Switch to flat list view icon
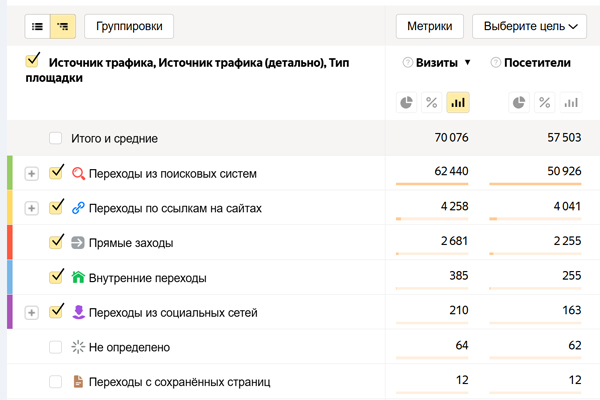 point(38,26)
